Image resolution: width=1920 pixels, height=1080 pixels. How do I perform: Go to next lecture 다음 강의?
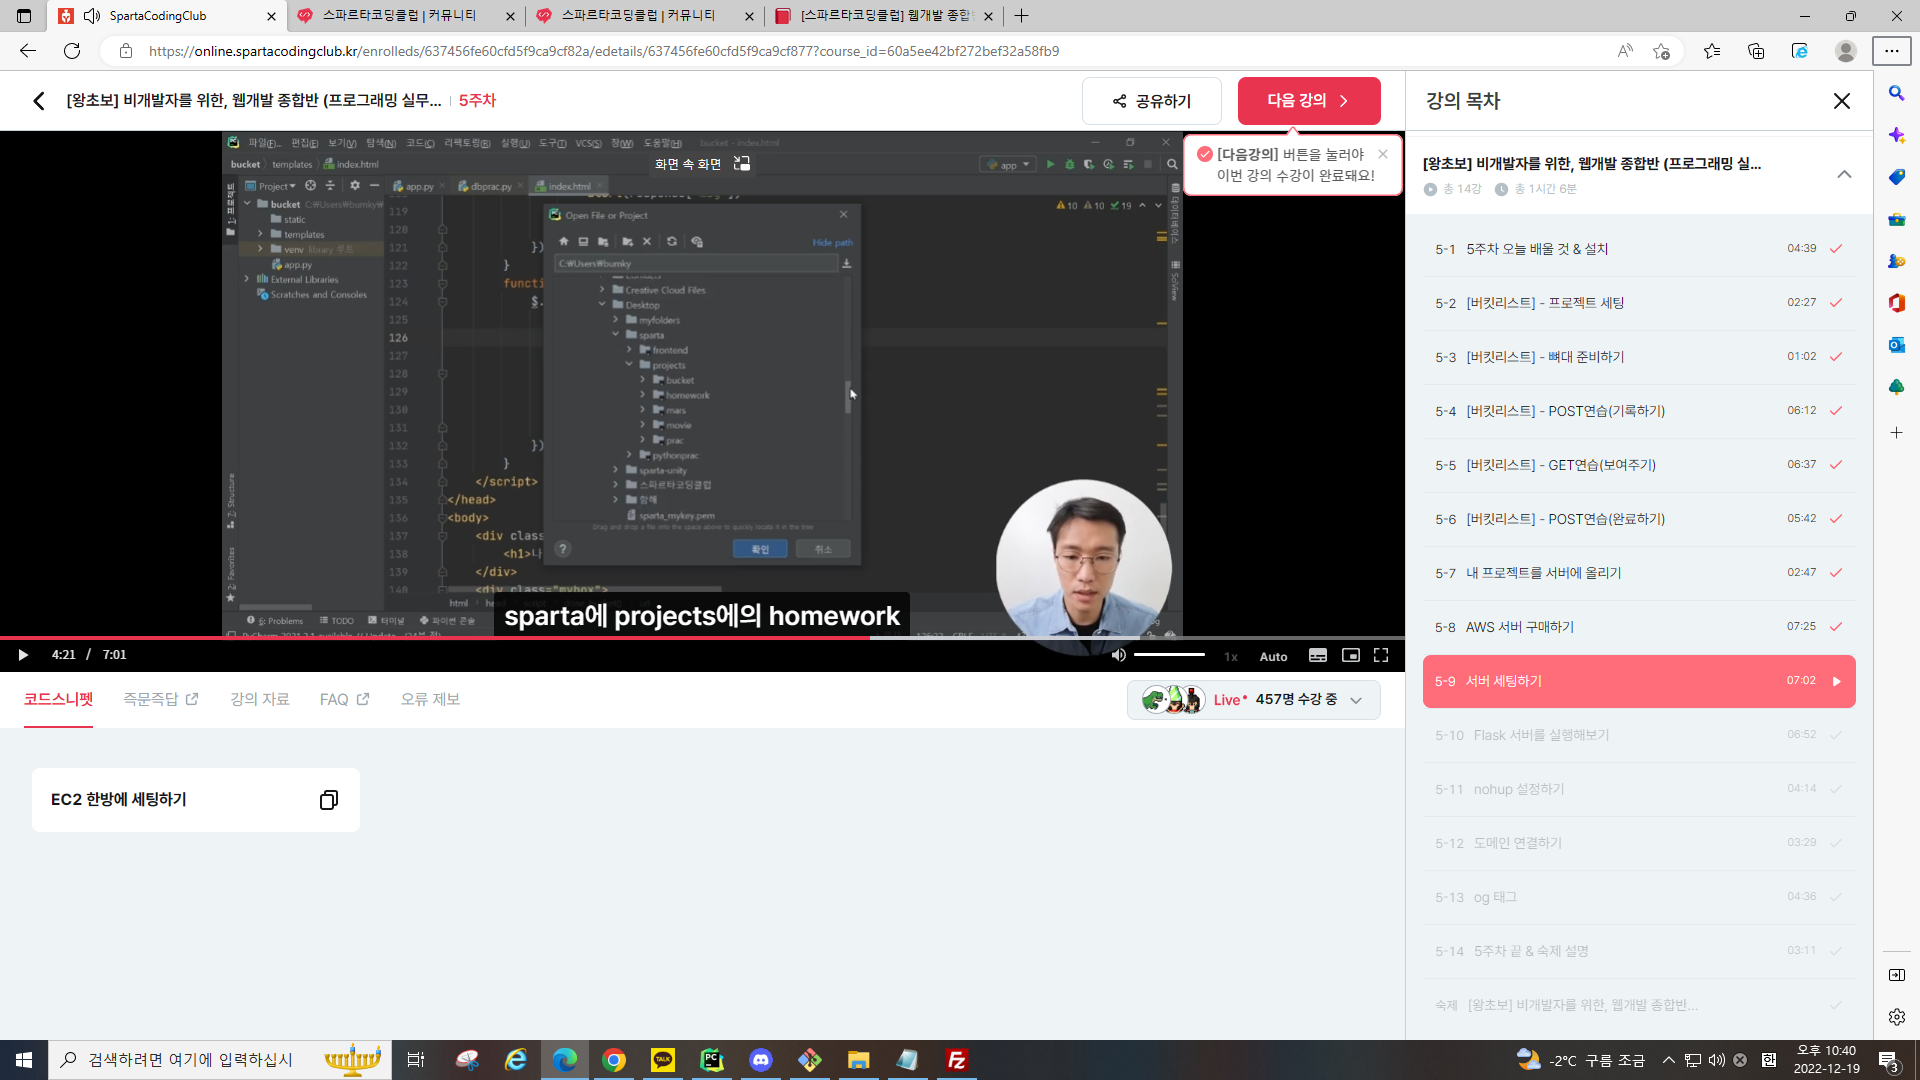tap(1309, 101)
